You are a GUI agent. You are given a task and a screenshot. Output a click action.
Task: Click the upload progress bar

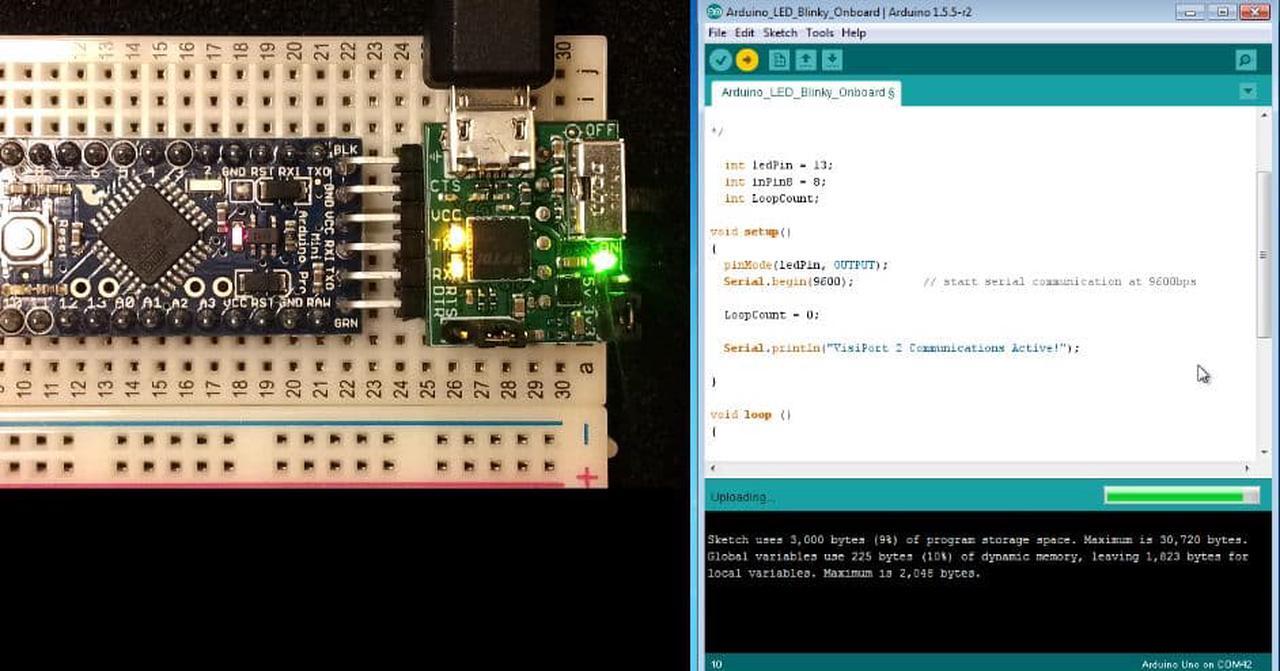click(1181, 496)
